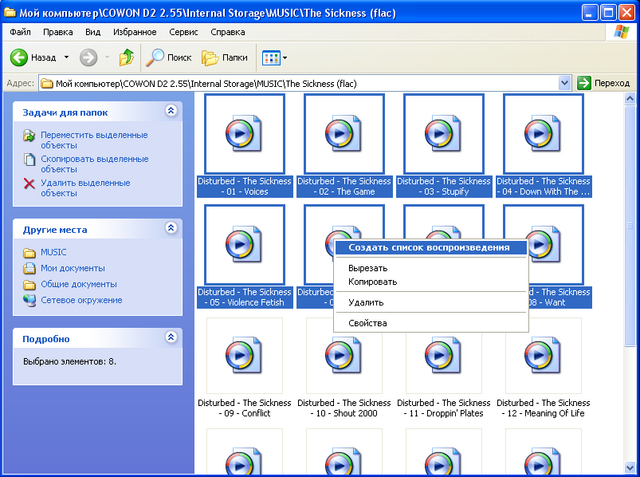Click the red X delete task icon
The image size is (640, 477).
click(x=29, y=184)
